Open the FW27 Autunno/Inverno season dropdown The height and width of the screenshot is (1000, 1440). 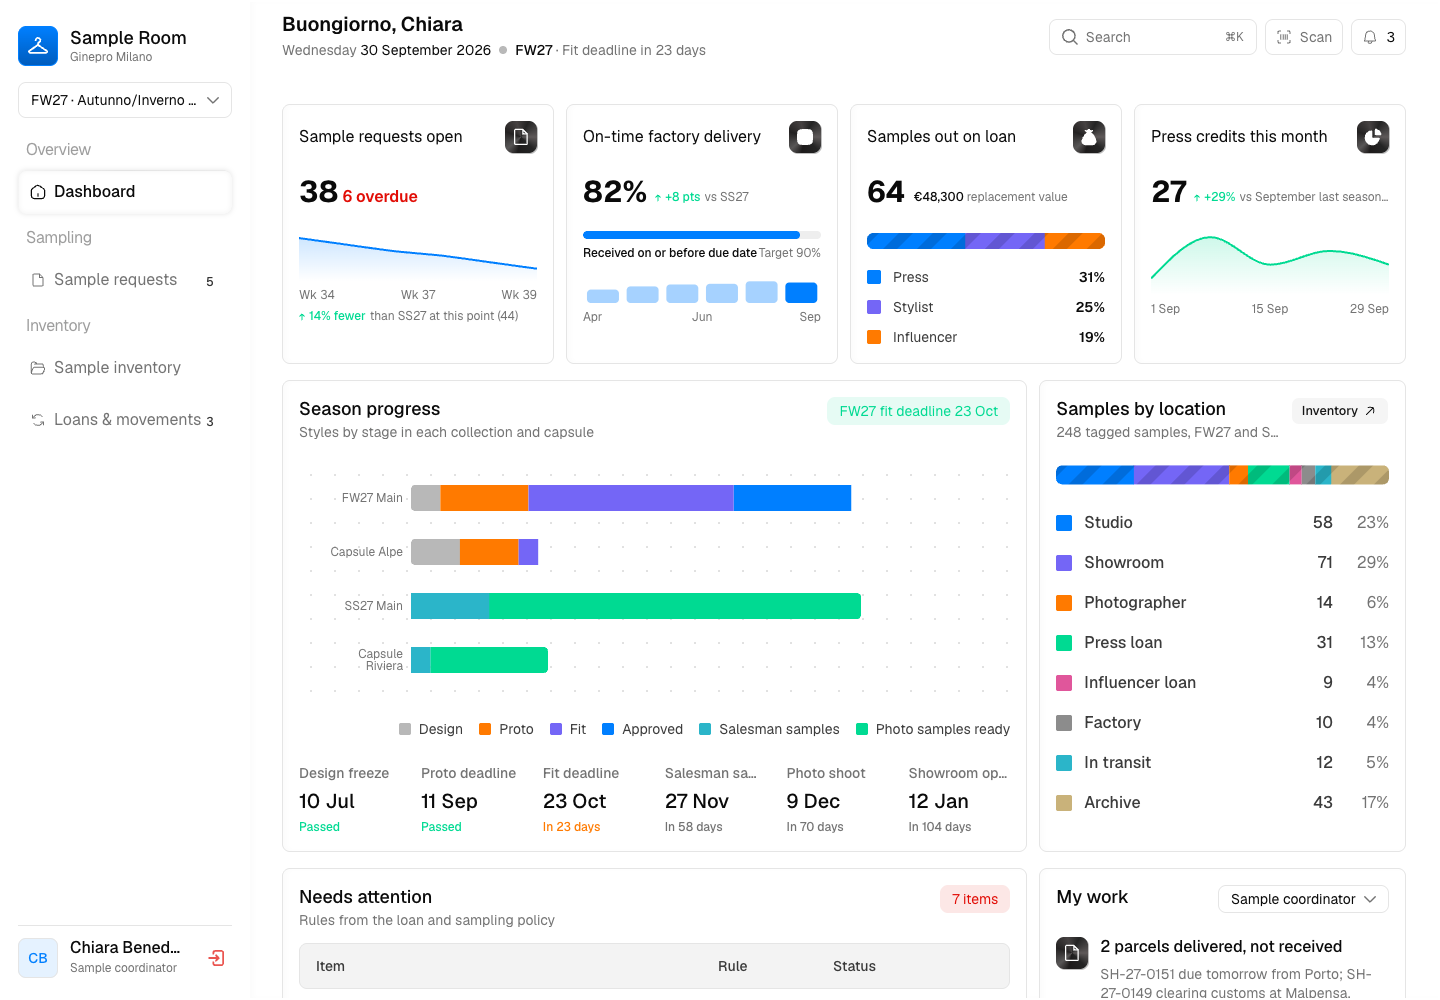[125, 100]
